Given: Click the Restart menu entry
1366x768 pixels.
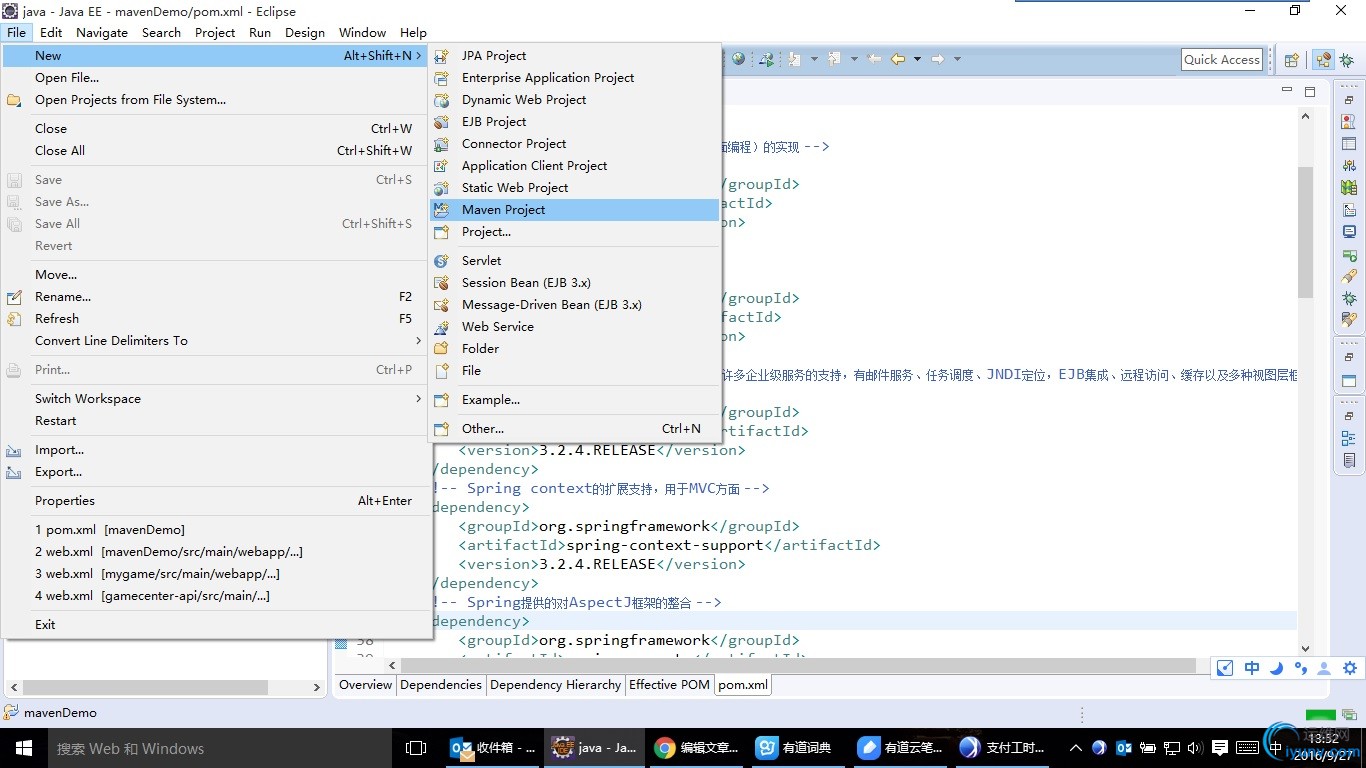Looking at the screenshot, I should (216, 420).
